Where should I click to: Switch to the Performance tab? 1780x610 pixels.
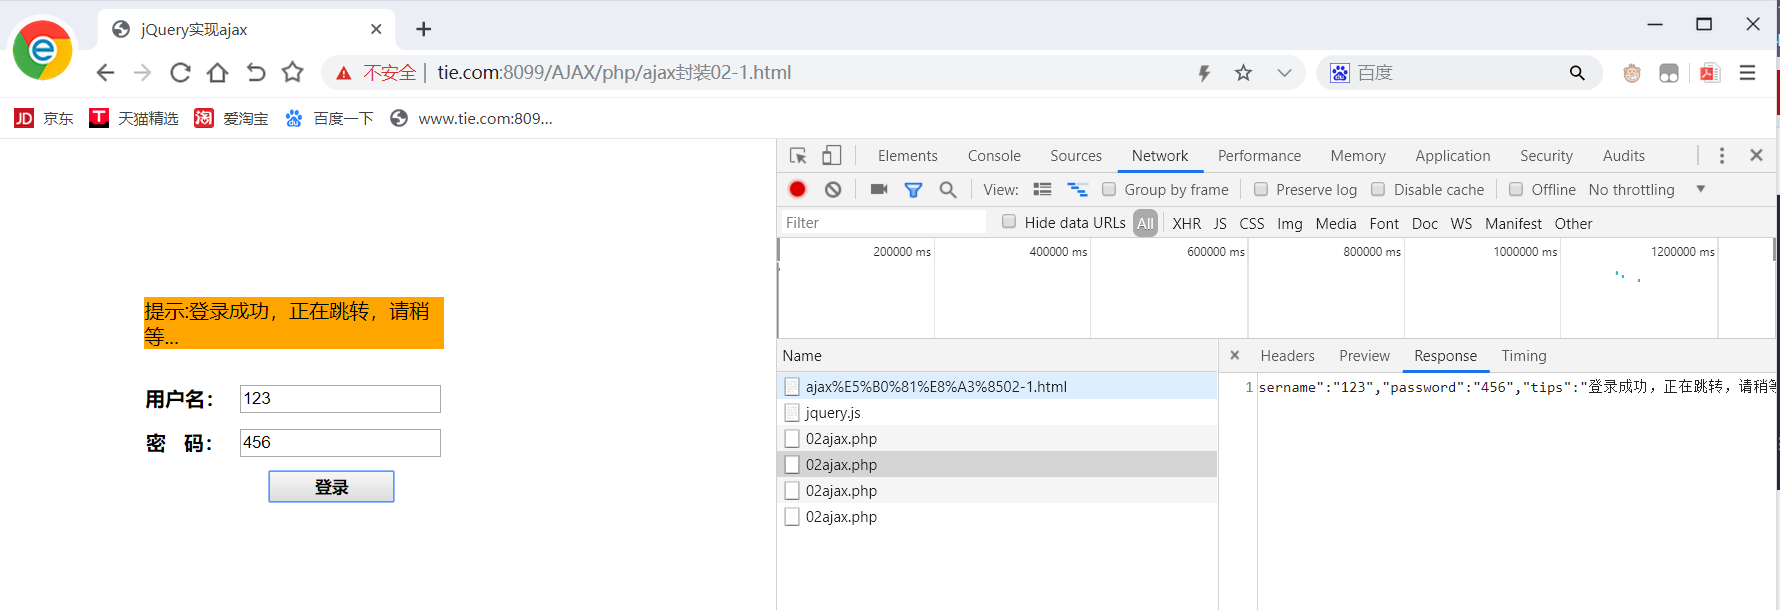tap(1259, 155)
